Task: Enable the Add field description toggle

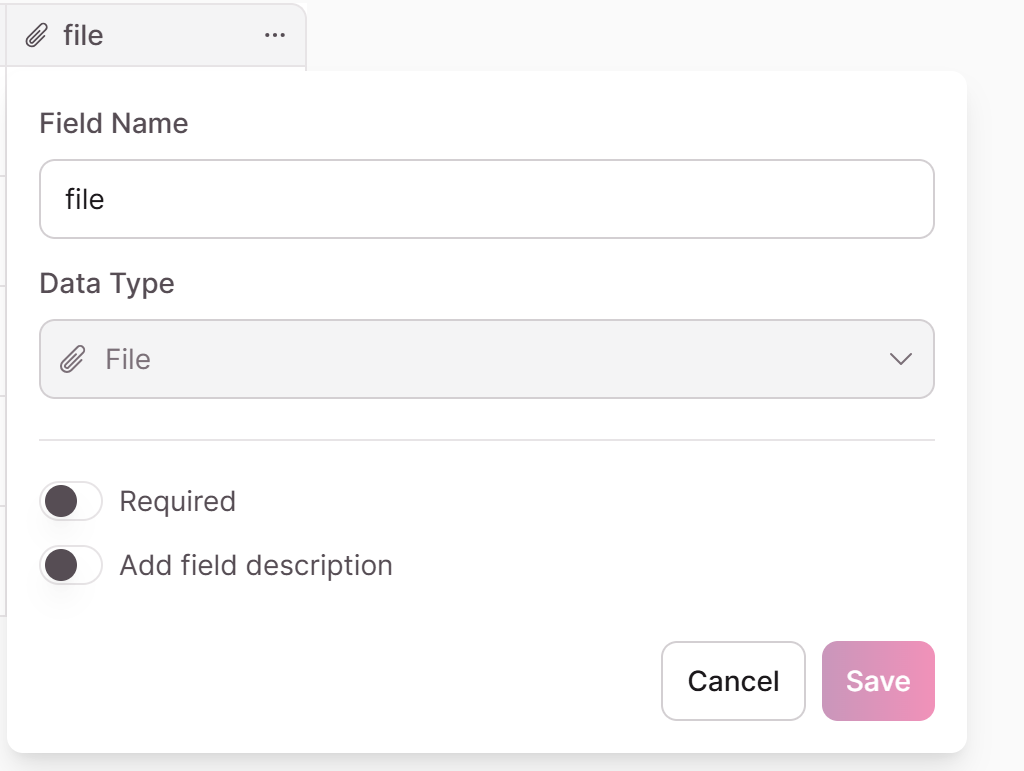Action: point(71,565)
